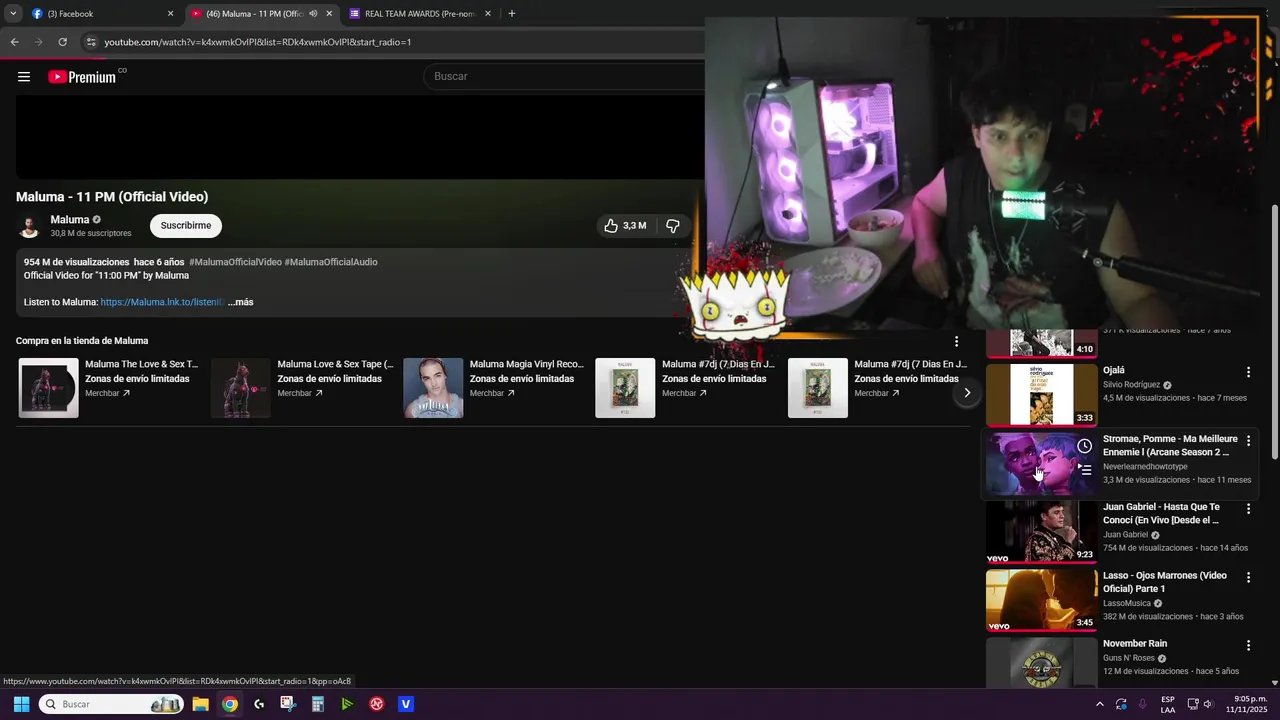Switch ESP LAA keyboard language

(1168, 704)
